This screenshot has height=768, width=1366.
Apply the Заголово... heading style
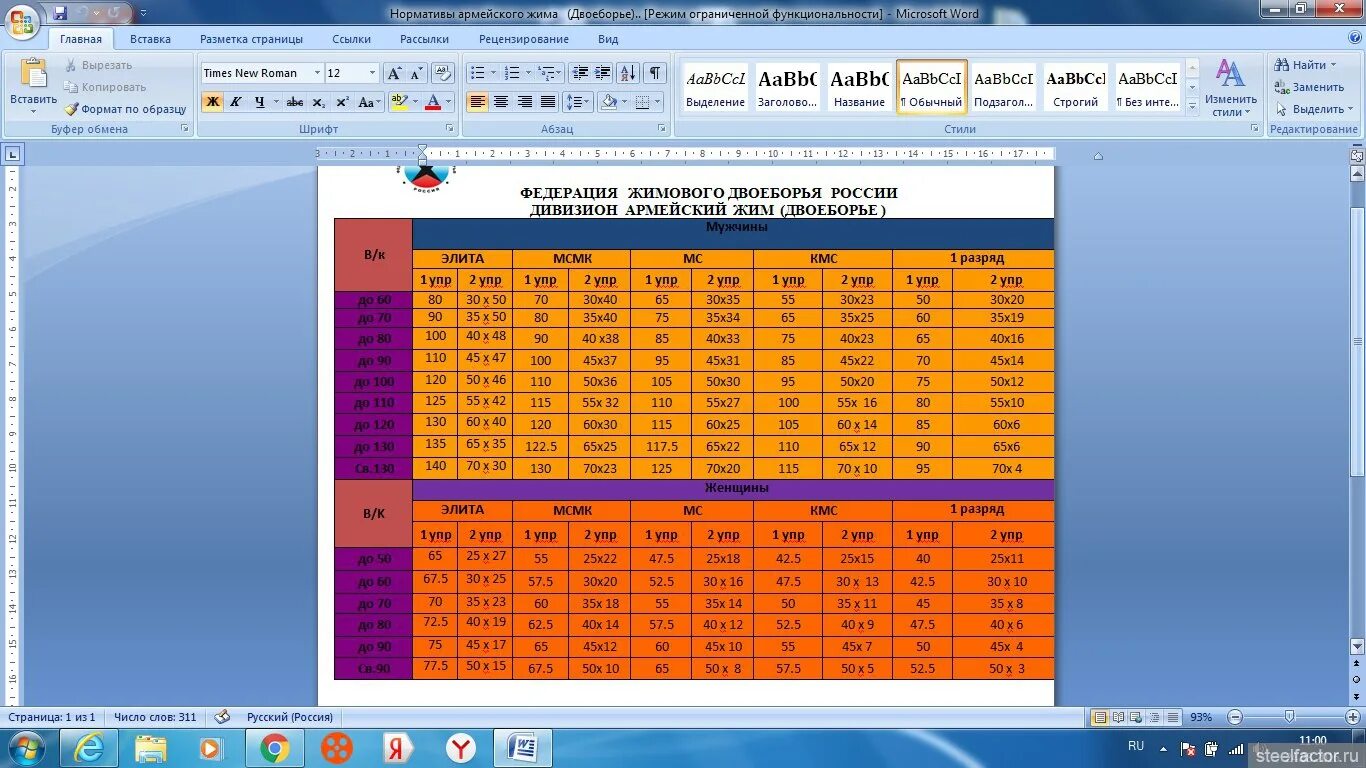787,87
